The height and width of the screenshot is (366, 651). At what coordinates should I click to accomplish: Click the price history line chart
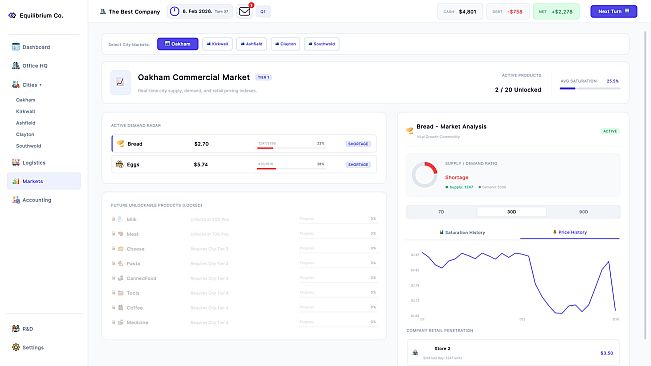[519, 284]
